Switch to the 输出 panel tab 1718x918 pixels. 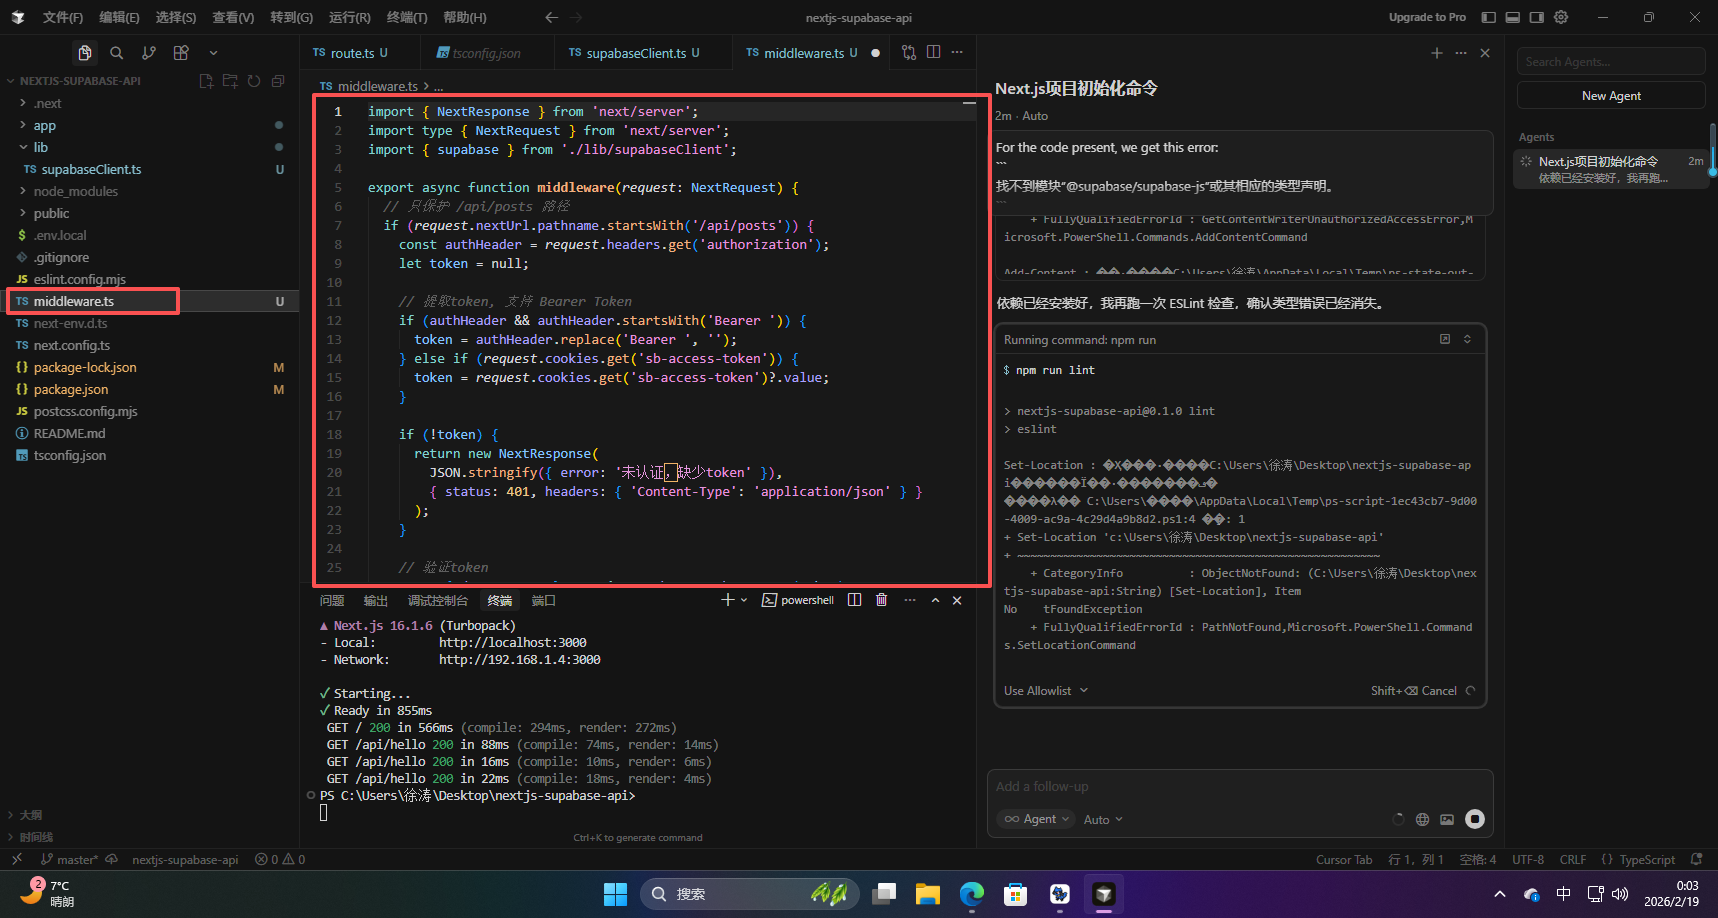point(376,600)
